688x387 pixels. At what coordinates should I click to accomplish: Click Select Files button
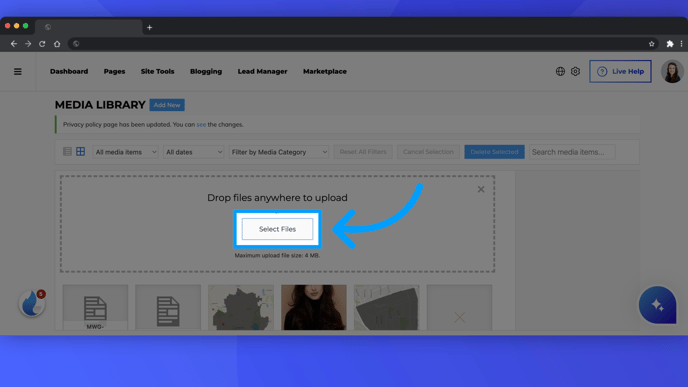point(277,229)
